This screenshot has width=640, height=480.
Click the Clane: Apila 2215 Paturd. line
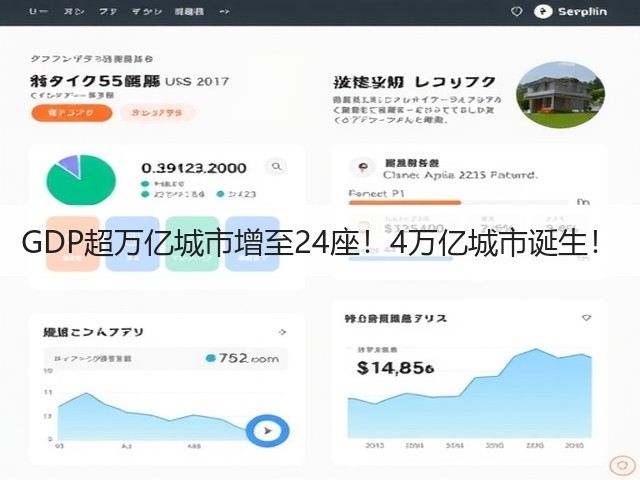460,175
